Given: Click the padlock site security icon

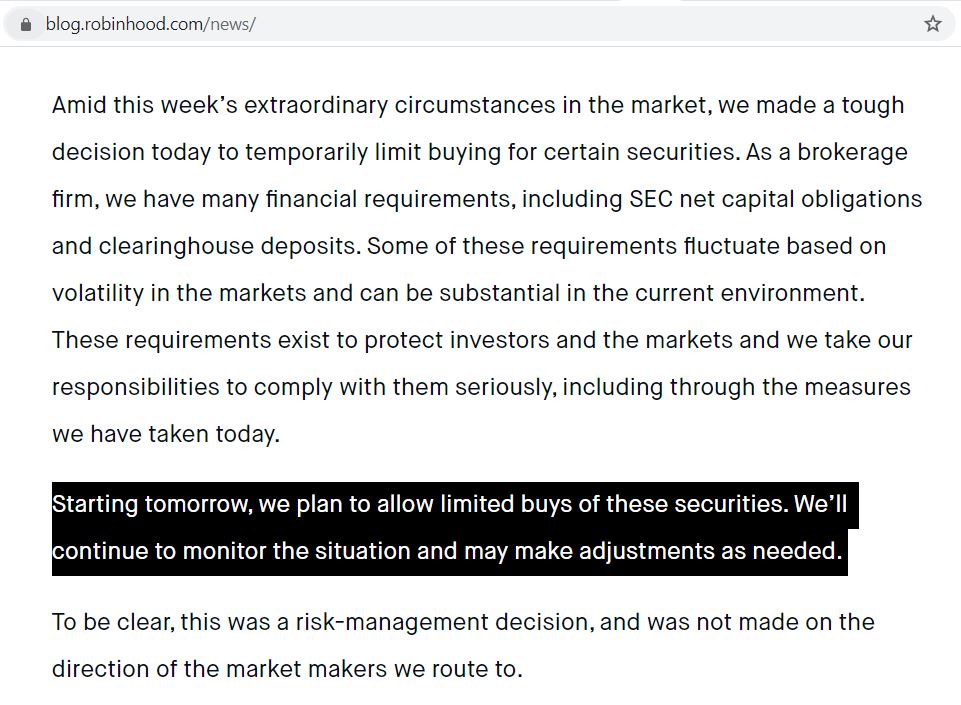Looking at the screenshot, I should (x=26, y=24).
